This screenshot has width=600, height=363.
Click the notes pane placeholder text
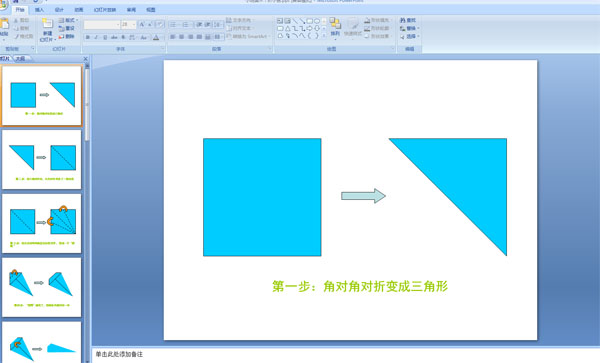tap(119, 354)
